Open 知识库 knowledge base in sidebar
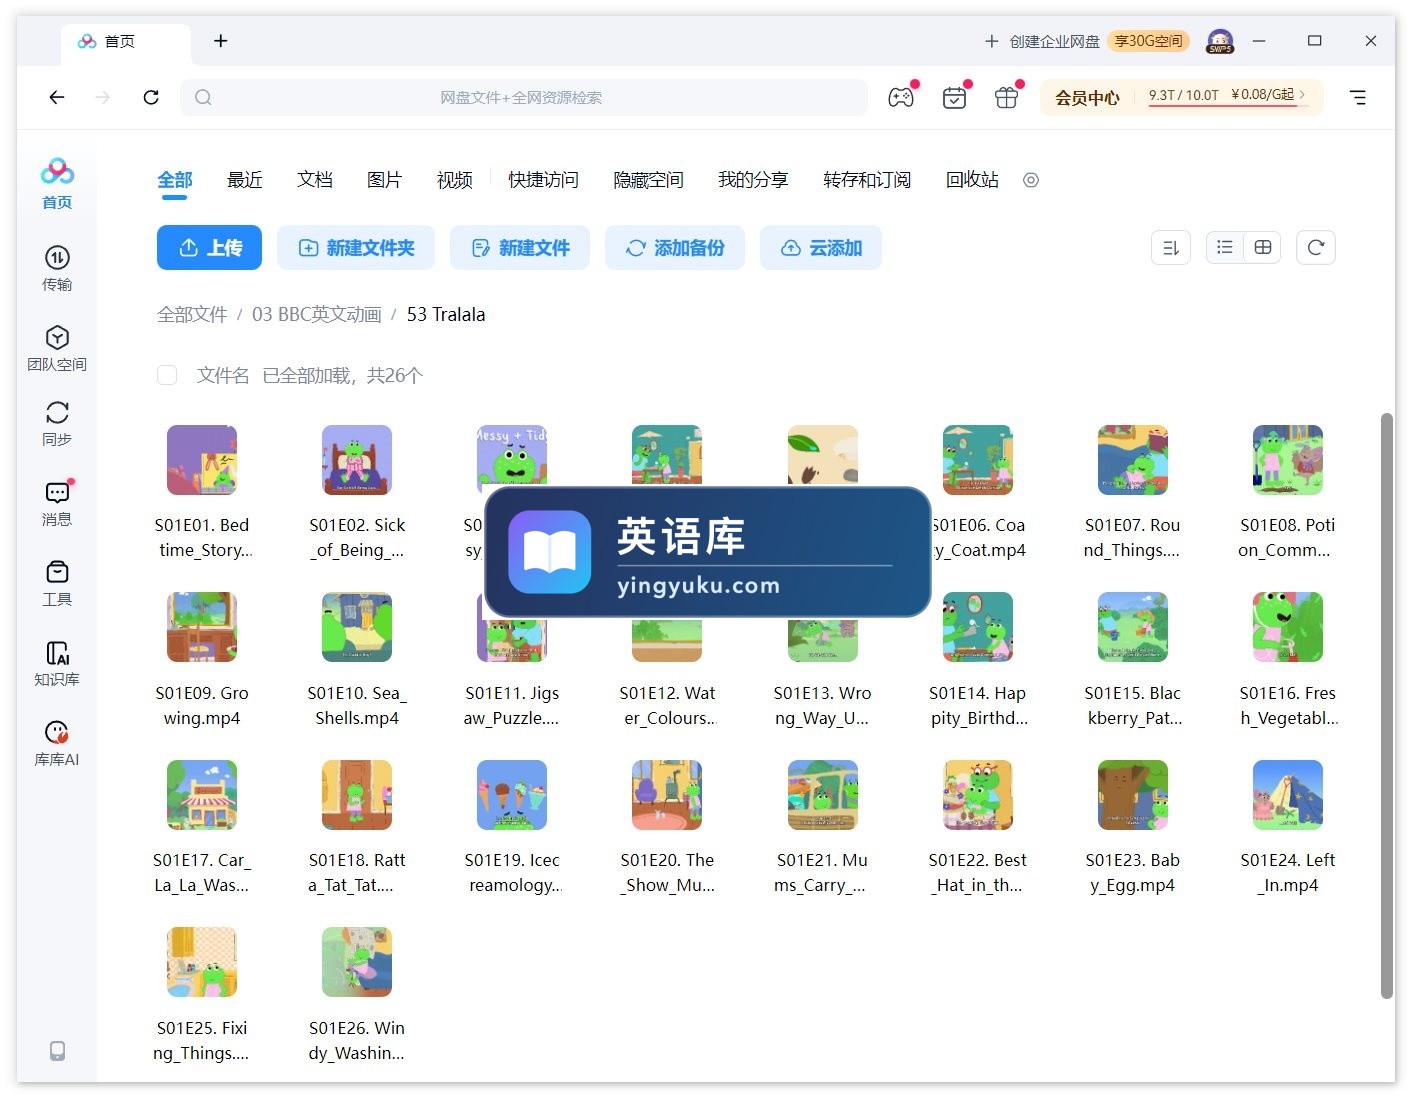1415x1104 pixels. (x=57, y=663)
